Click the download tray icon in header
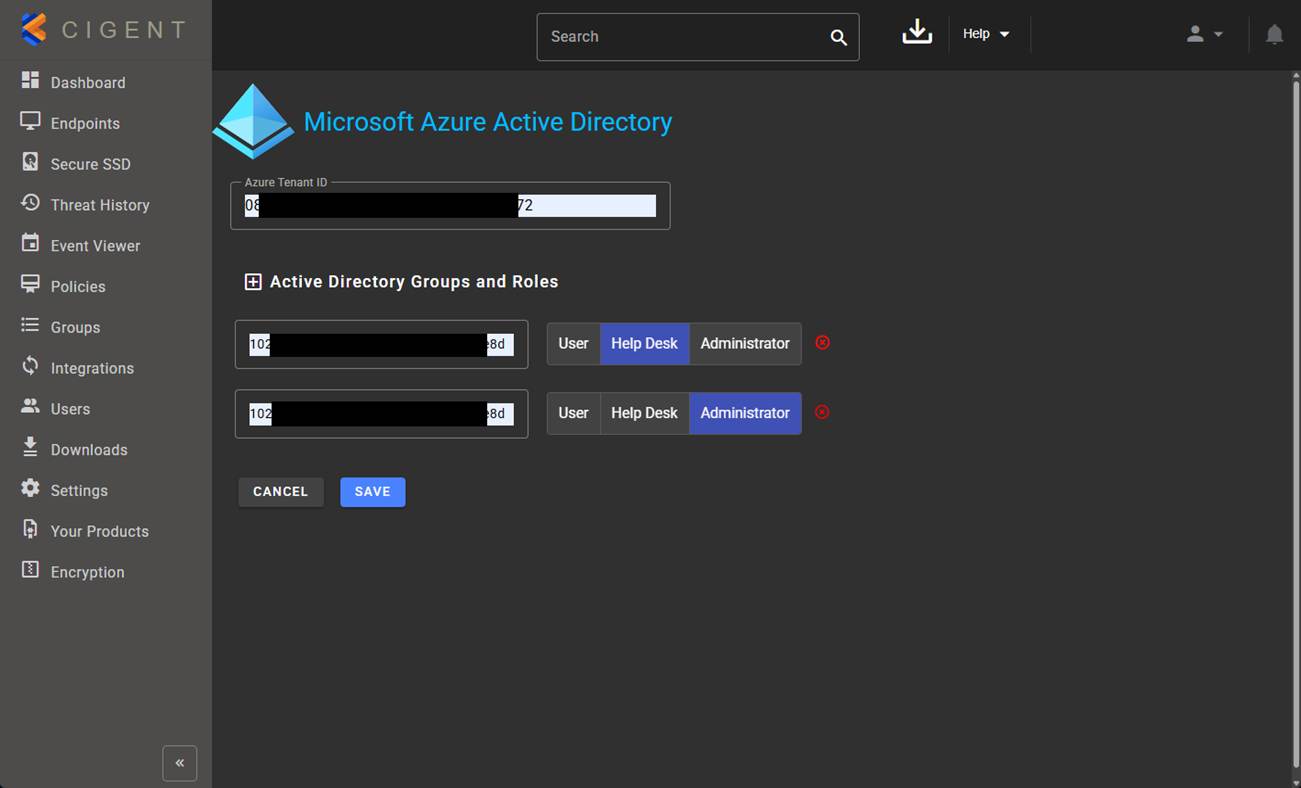The width and height of the screenshot is (1301, 788). click(917, 33)
